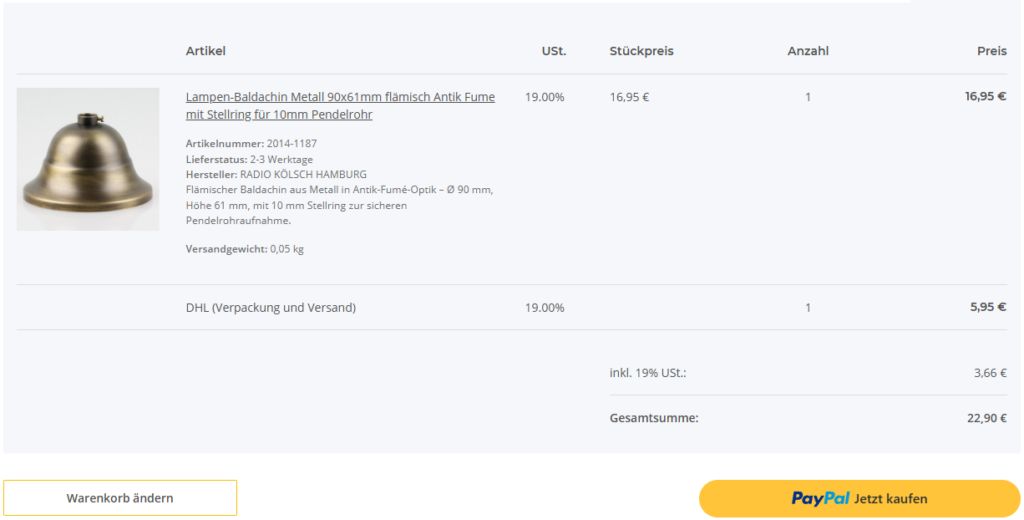
Task: Select the Hersteller RADIO KÖLSCH HAMBURG line
Action: click(x=276, y=174)
